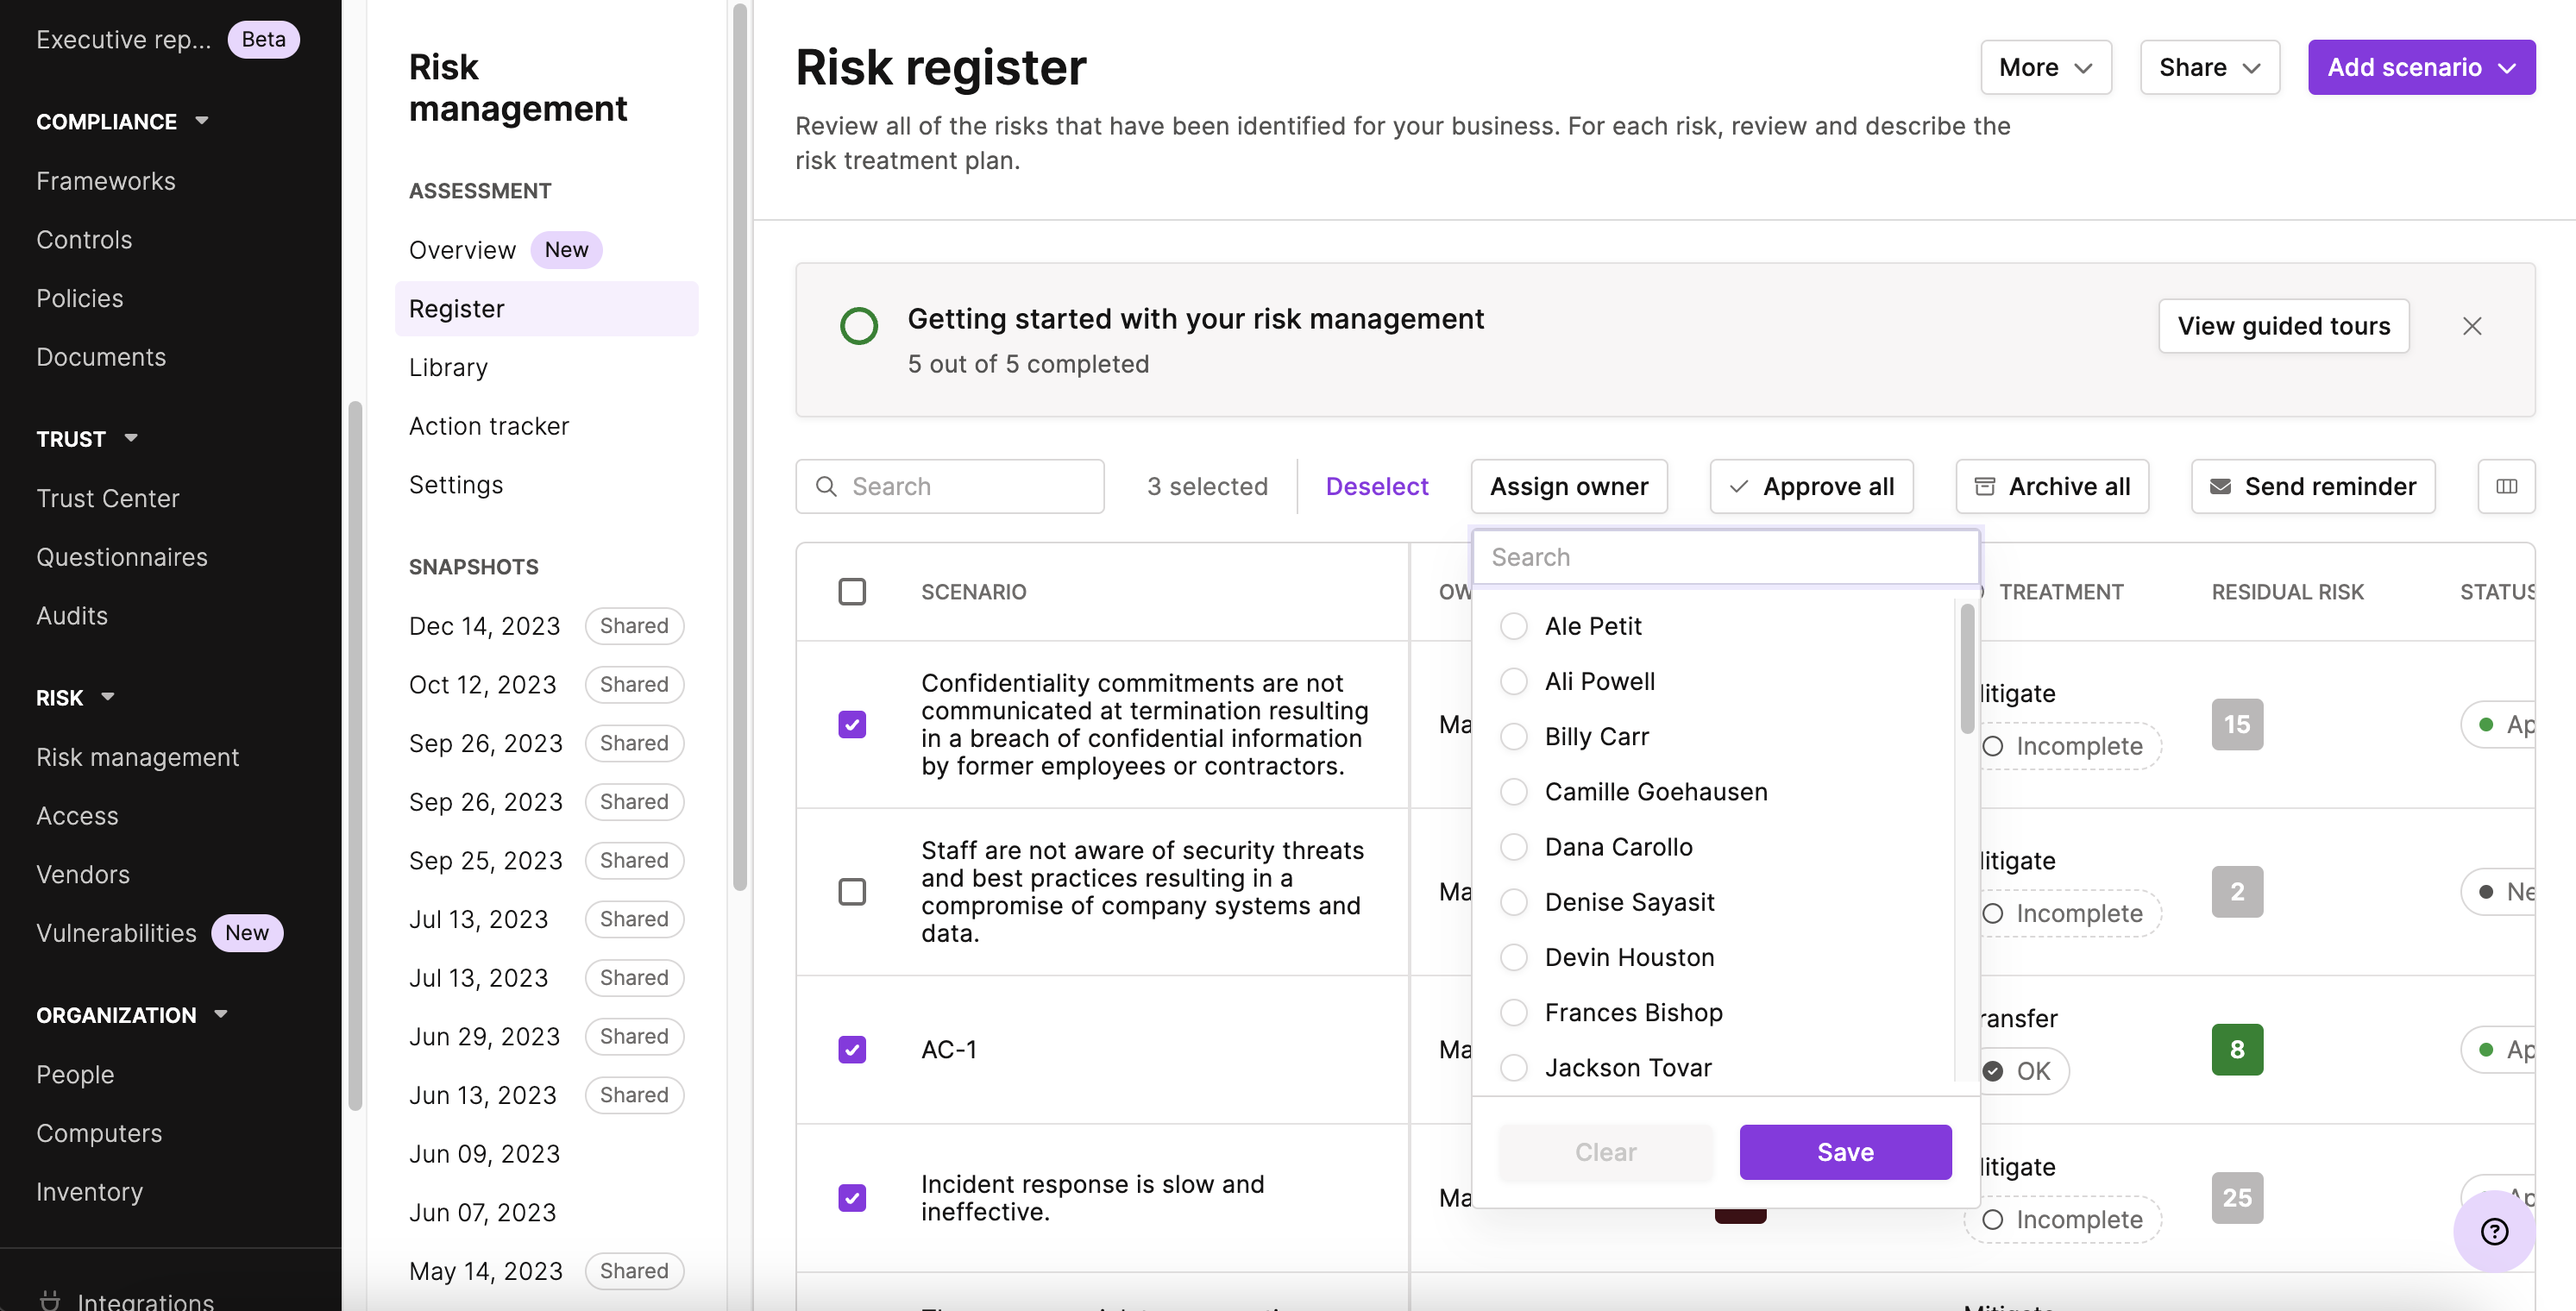Screen dimensions: 2576x1311
Task: Click View guided tours button
Action: 2284,326
